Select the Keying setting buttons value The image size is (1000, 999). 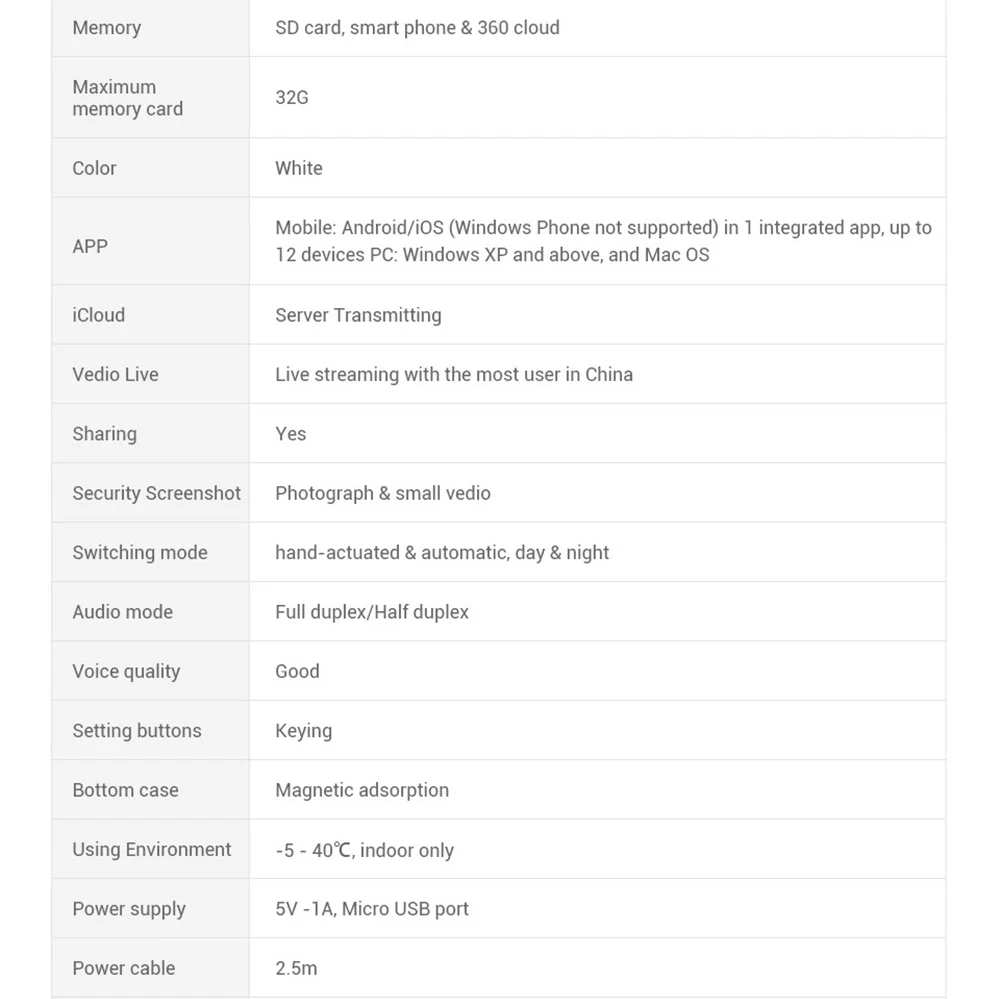pyautogui.click(x=304, y=731)
